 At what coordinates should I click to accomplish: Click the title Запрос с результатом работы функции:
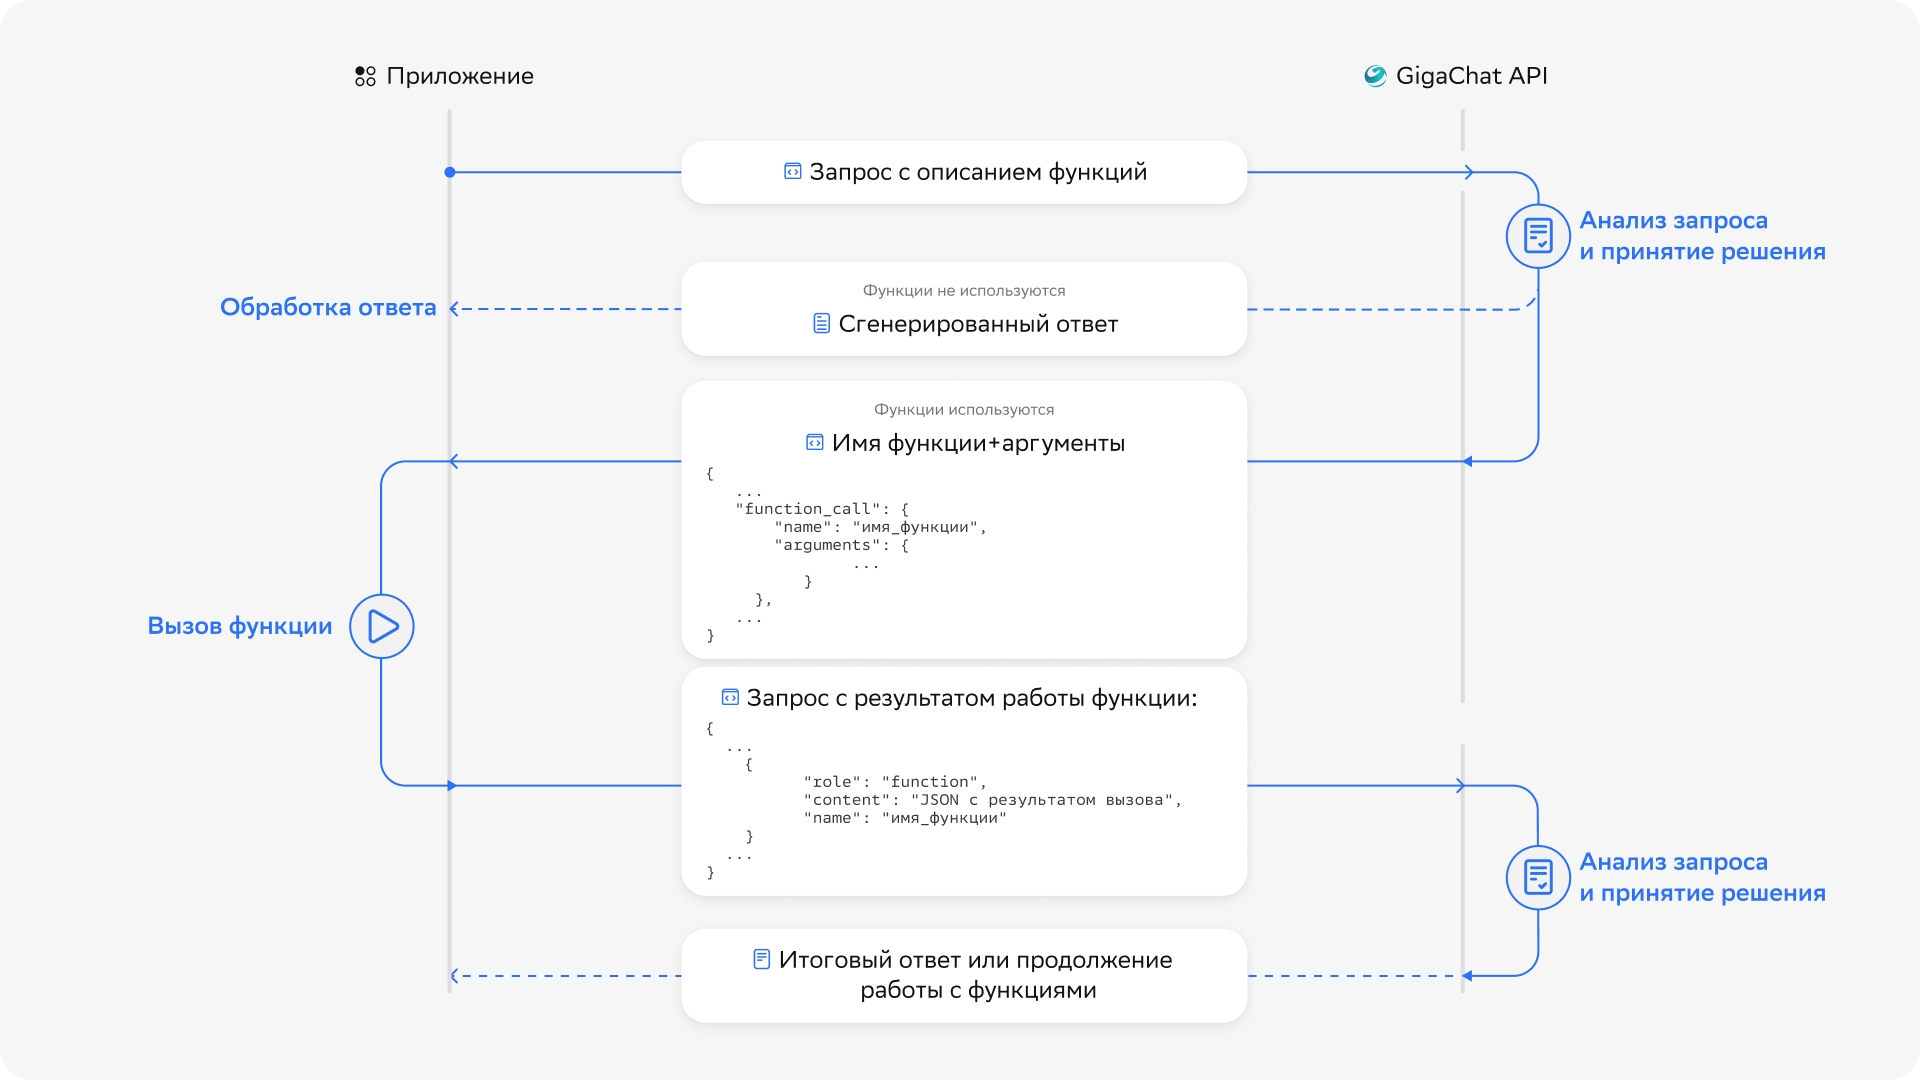pos(971,698)
